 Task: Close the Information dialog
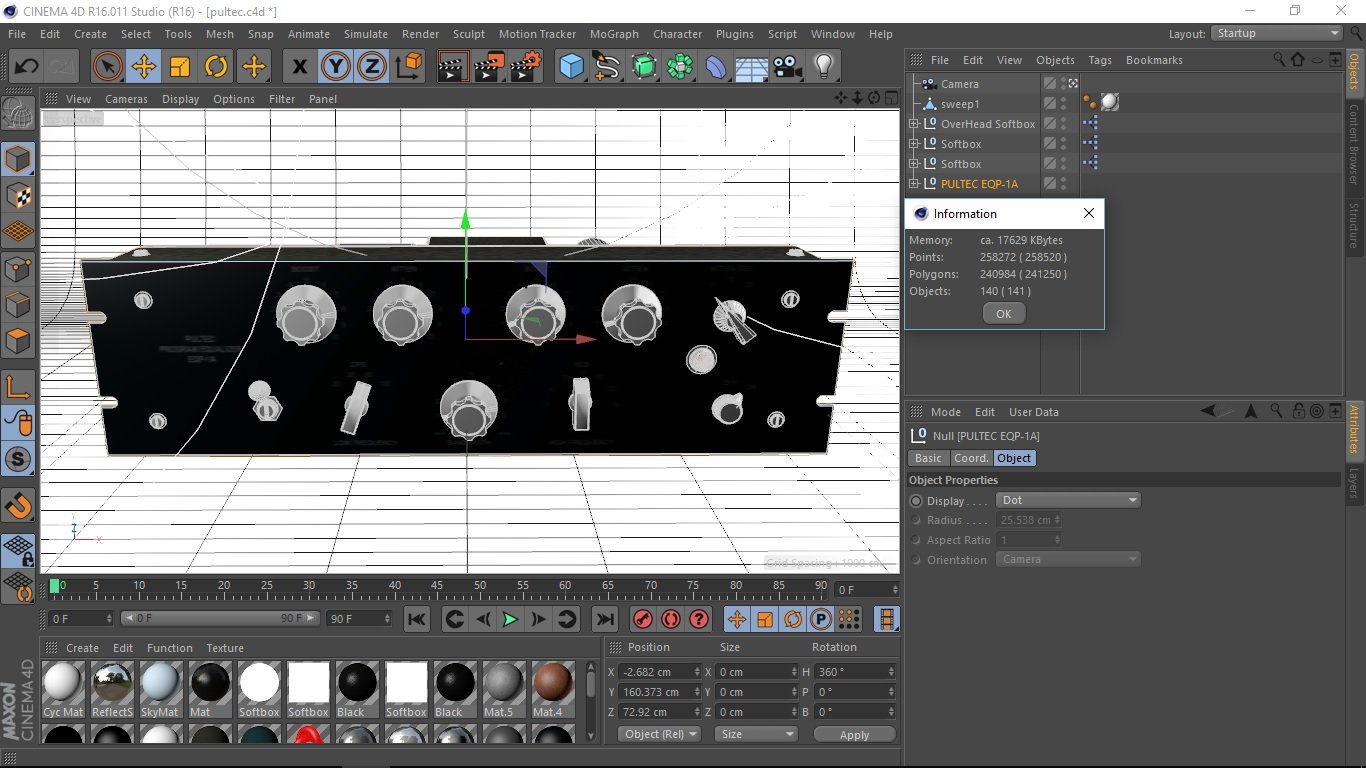coord(1089,213)
